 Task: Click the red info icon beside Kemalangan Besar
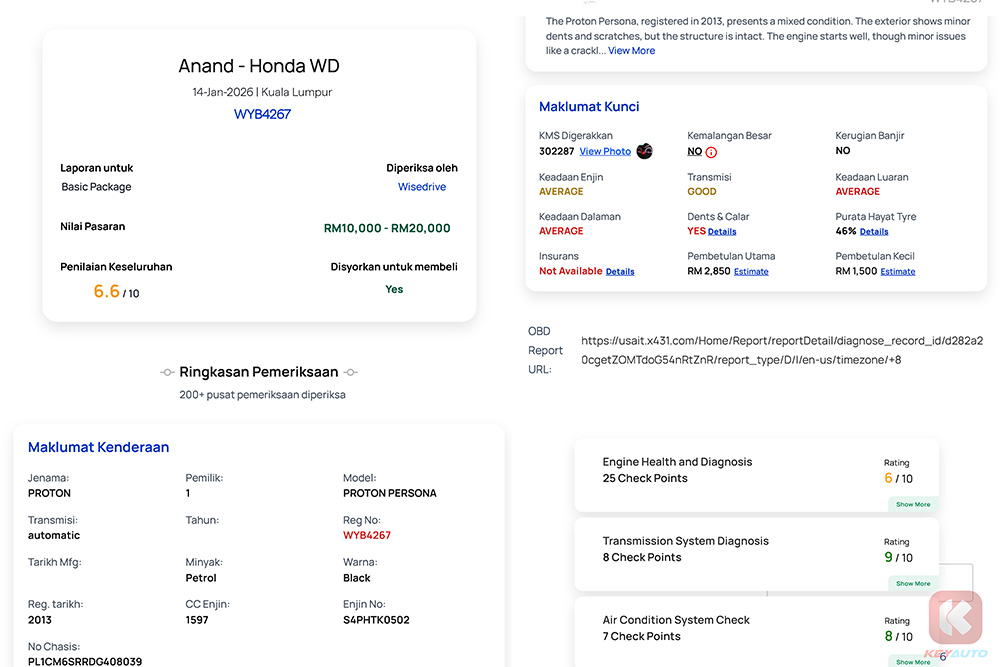[x=711, y=152]
